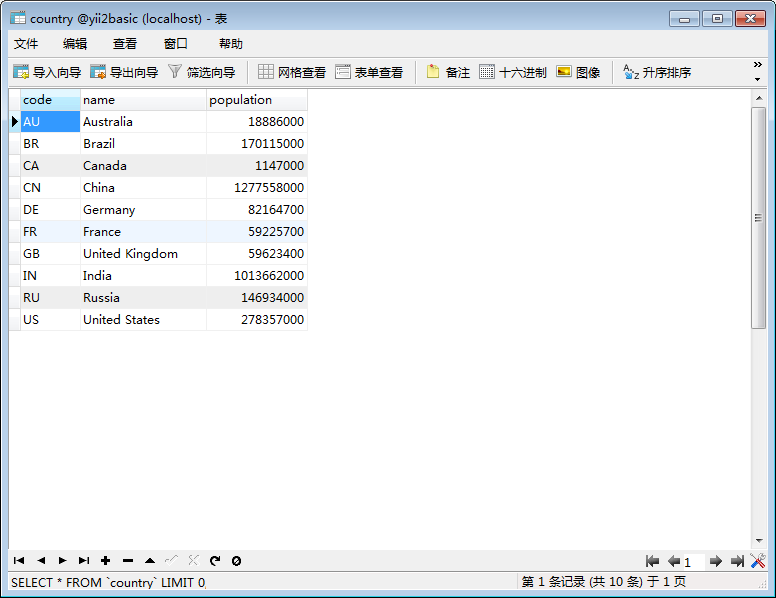776x598 pixels.
Task: Select France population 59225700 cell
Action: (257, 232)
